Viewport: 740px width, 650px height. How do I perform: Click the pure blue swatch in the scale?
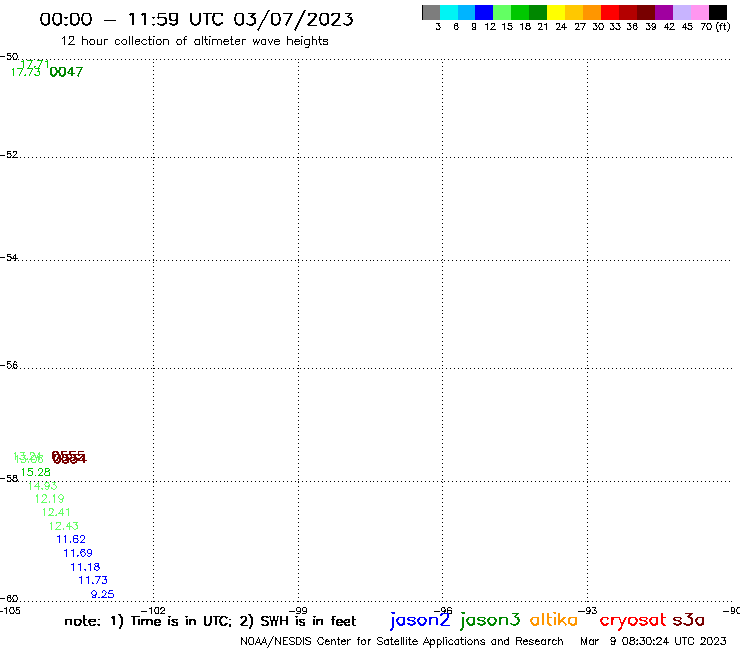click(484, 12)
